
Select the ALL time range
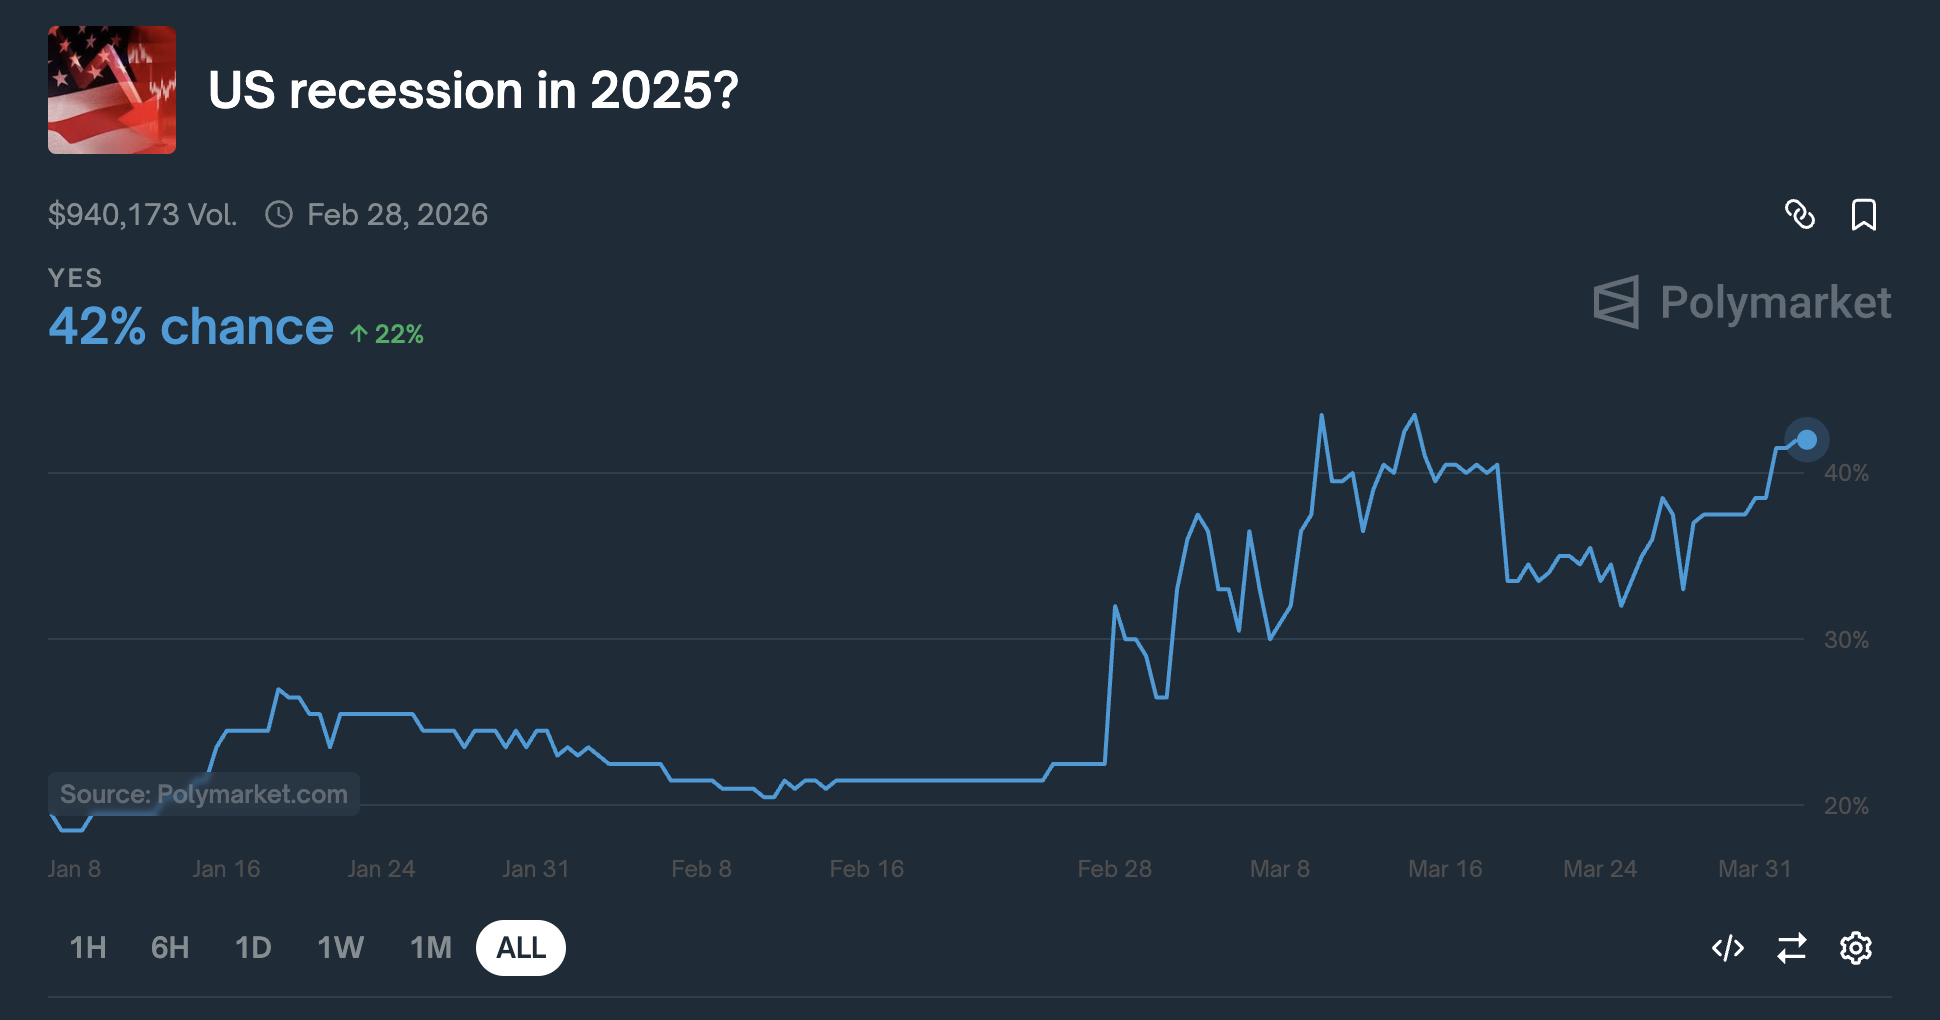point(521,947)
